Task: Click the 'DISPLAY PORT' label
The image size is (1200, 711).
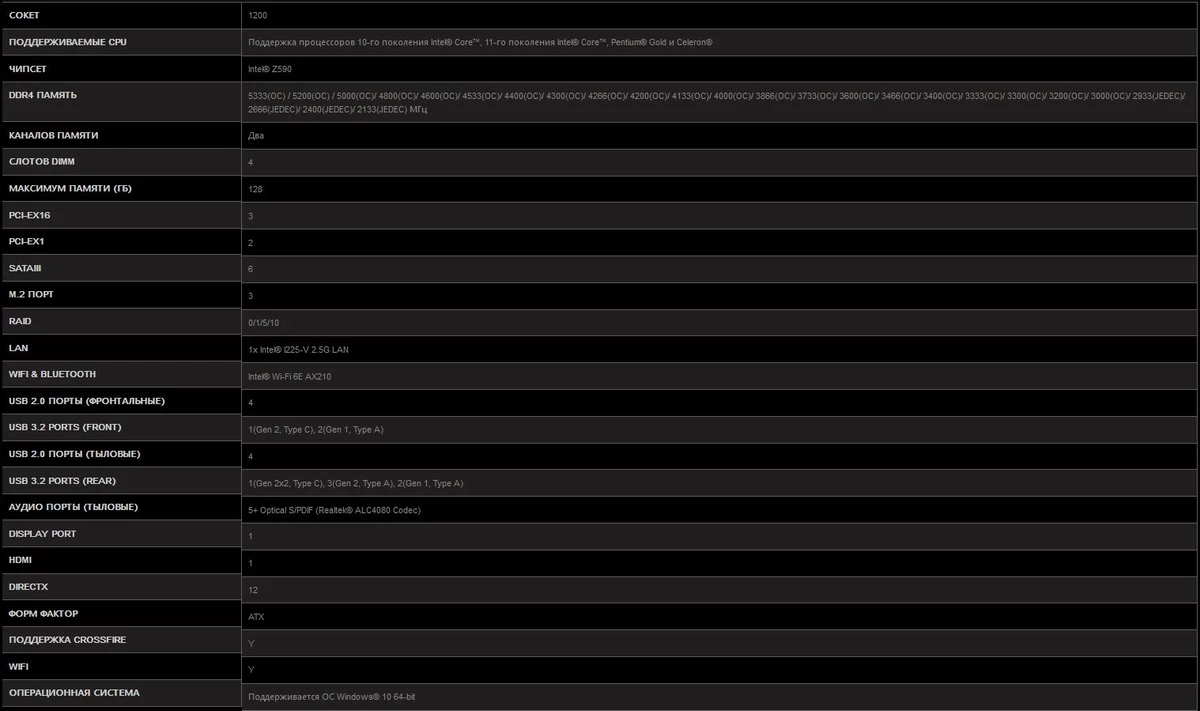Action: 42,533
